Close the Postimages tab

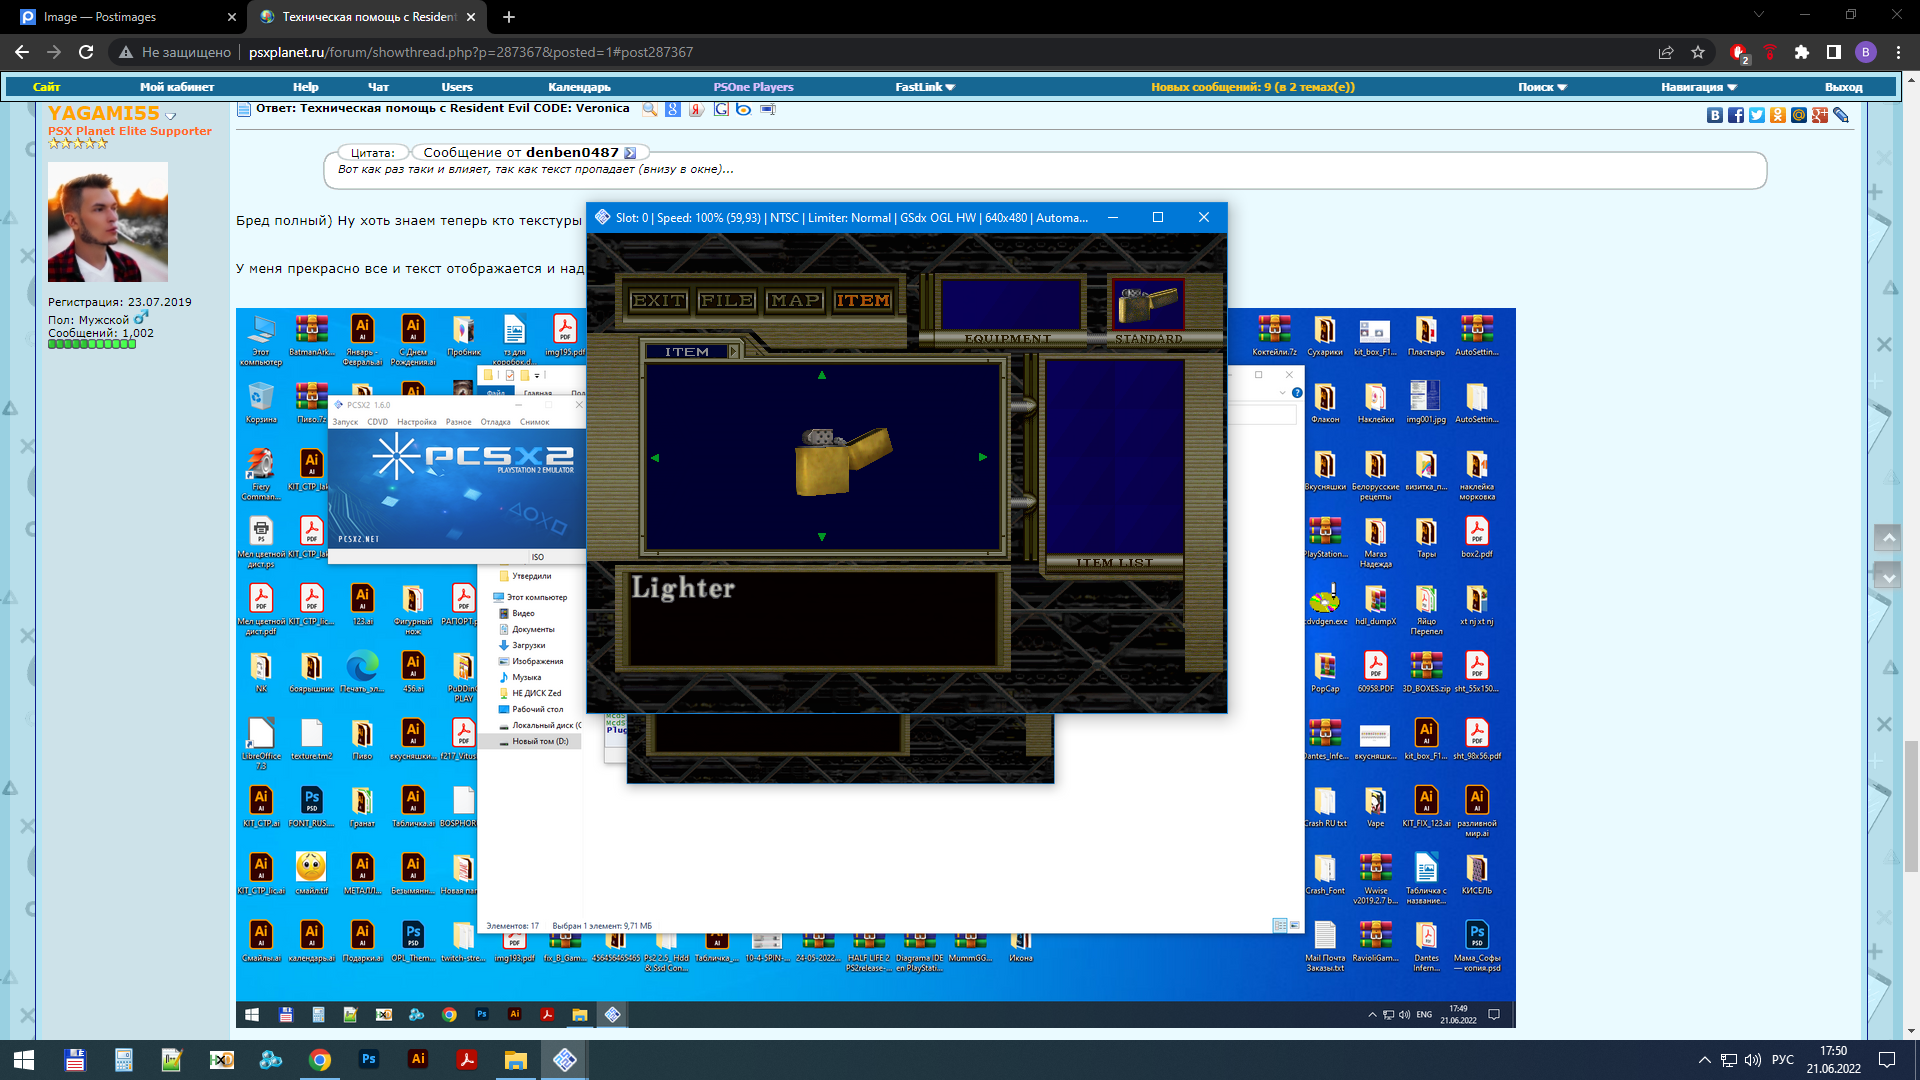[231, 17]
